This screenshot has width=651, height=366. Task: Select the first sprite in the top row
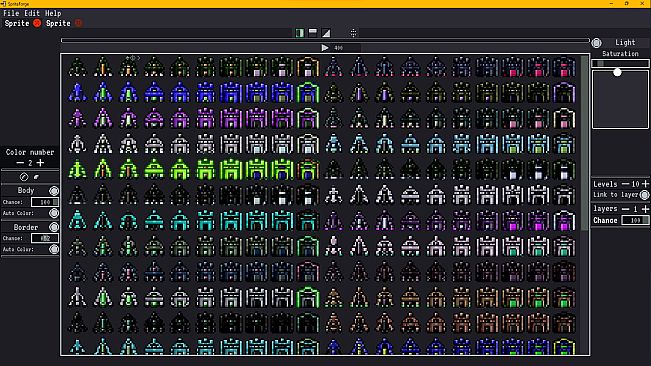tap(77, 67)
